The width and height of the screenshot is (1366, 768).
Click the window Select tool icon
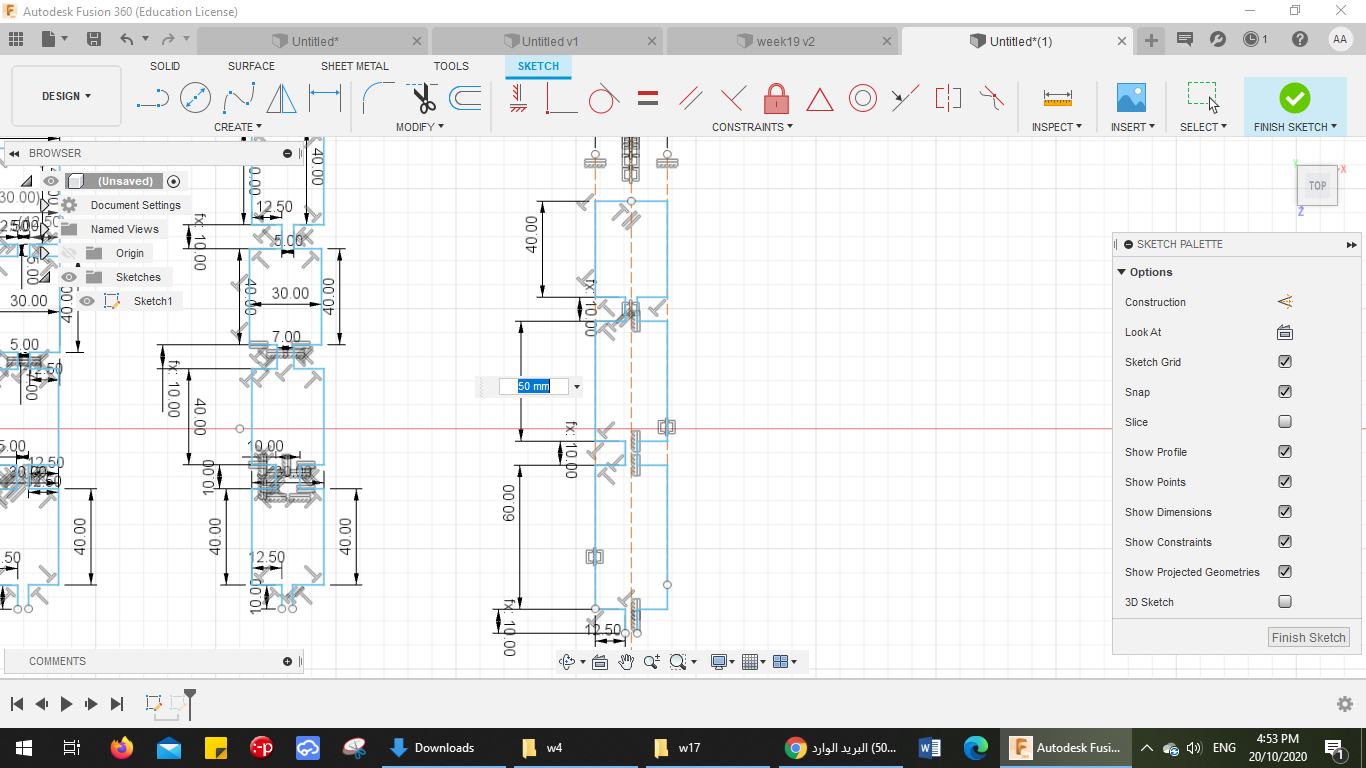(x=1203, y=97)
